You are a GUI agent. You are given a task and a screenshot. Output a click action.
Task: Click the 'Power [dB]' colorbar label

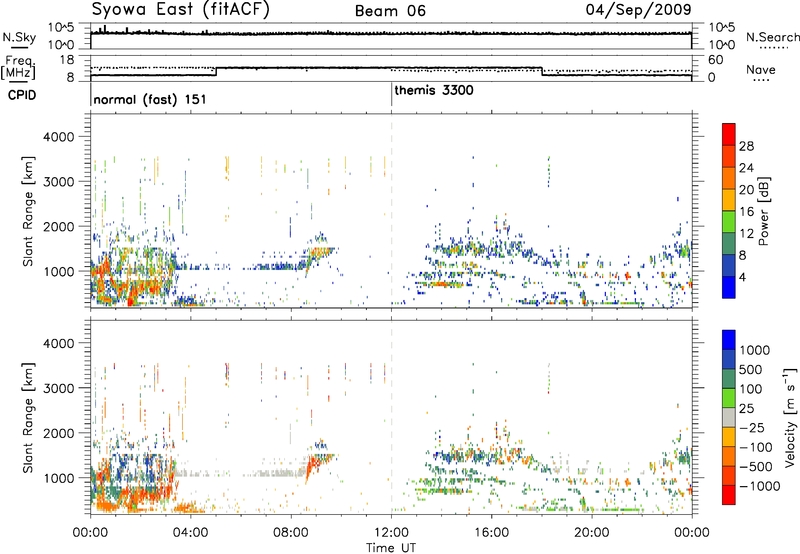click(763, 211)
